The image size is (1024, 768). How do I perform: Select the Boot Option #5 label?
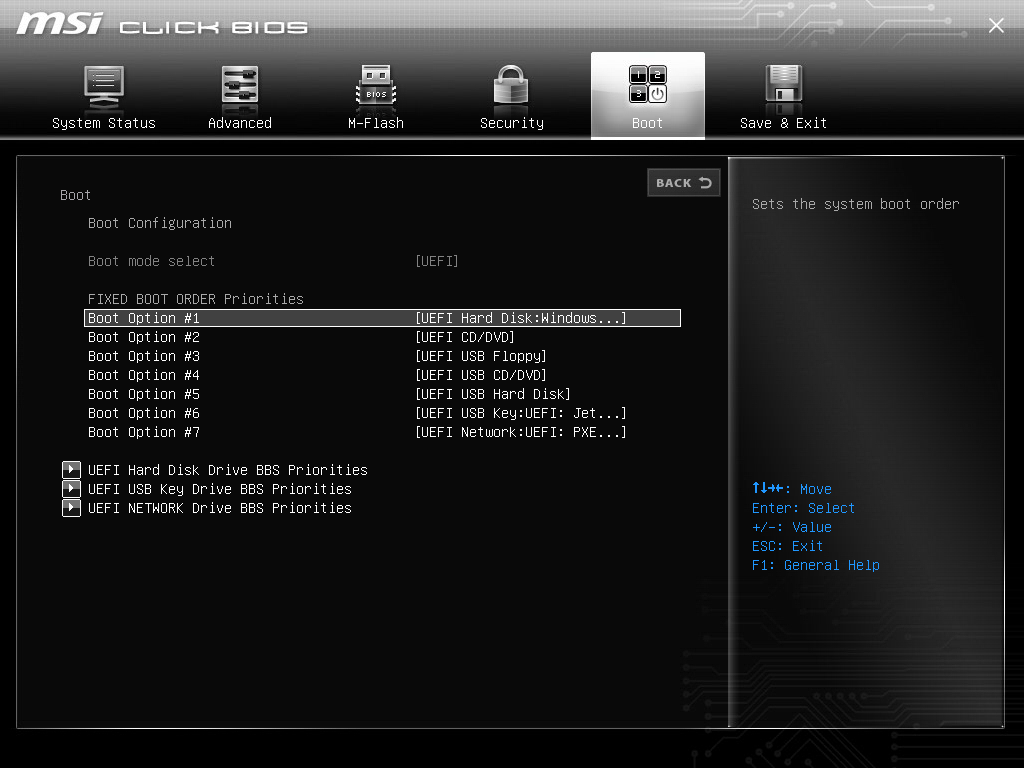click(x=144, y=394)
